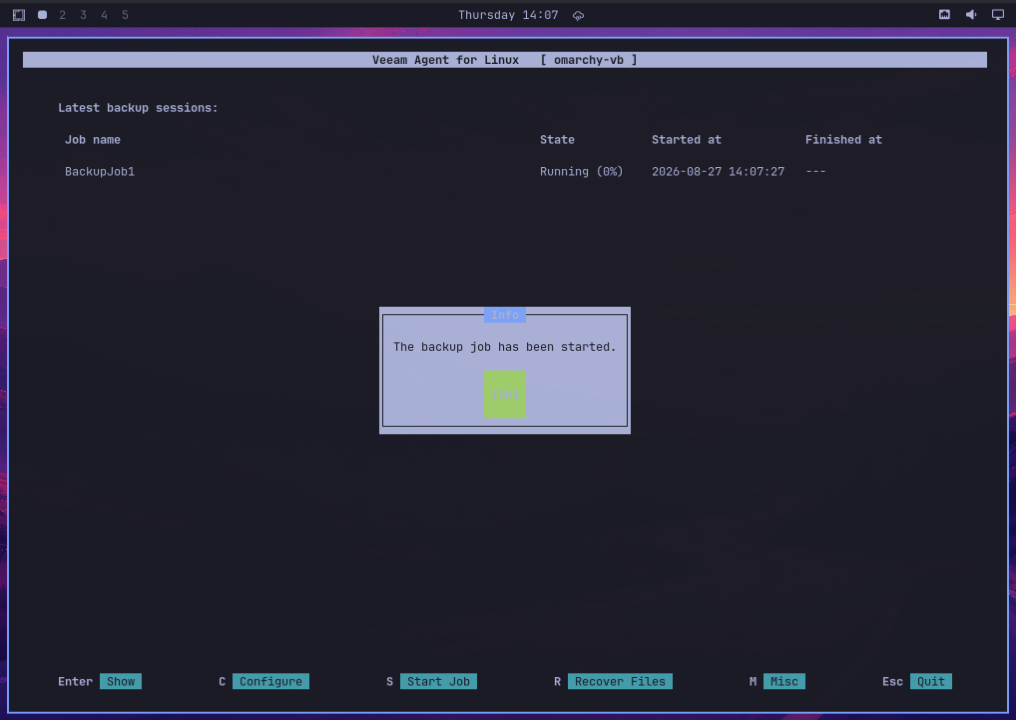Open the Configure option
1016x720 pixels.
pyautogui.click(x=271, y=681)
